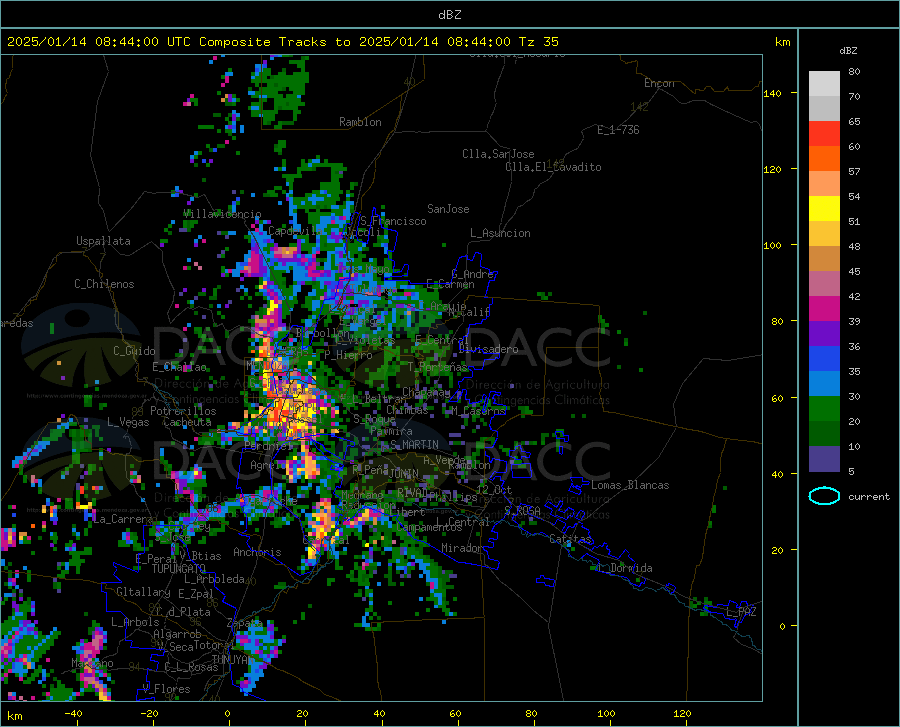Select the dark orange 57-60 dBZ swatch
Image resolution: width=900 pixels, height=727 pixels.
click(x=824, y=159)
